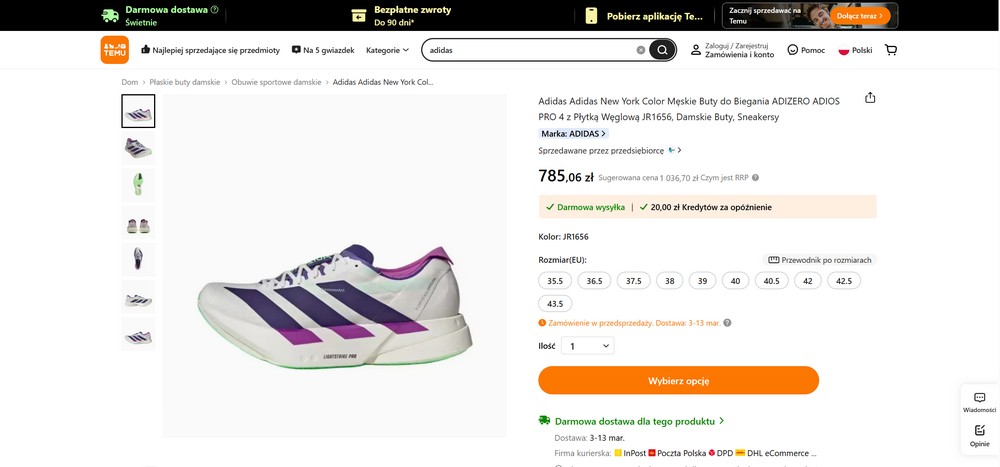Open the shopping cart
Screen dimensions: 1000x467
point(891,50)
